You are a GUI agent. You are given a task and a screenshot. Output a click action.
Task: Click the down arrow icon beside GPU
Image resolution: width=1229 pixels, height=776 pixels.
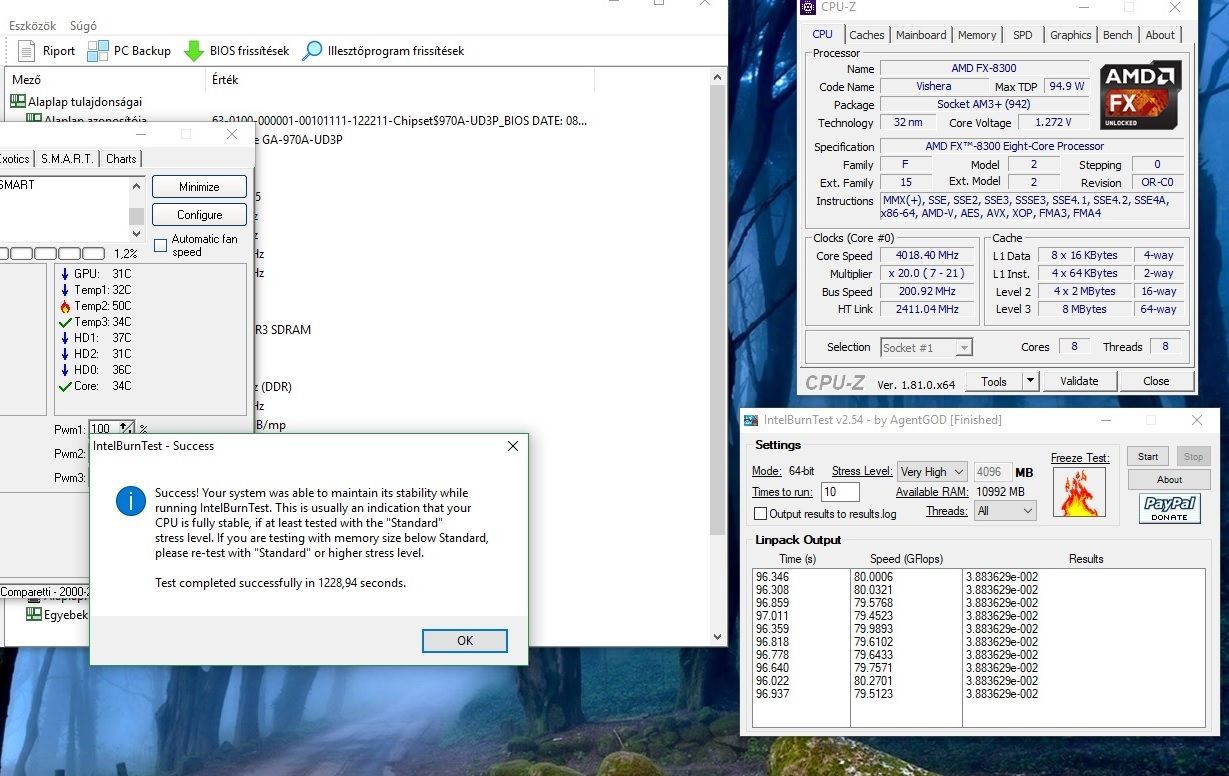pos(65,274)
